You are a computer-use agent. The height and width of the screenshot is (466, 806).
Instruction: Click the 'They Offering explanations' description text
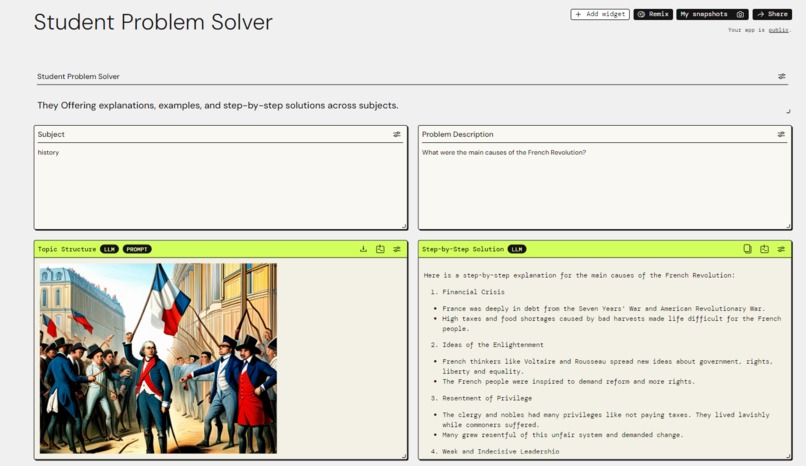[x=218, y=105]
